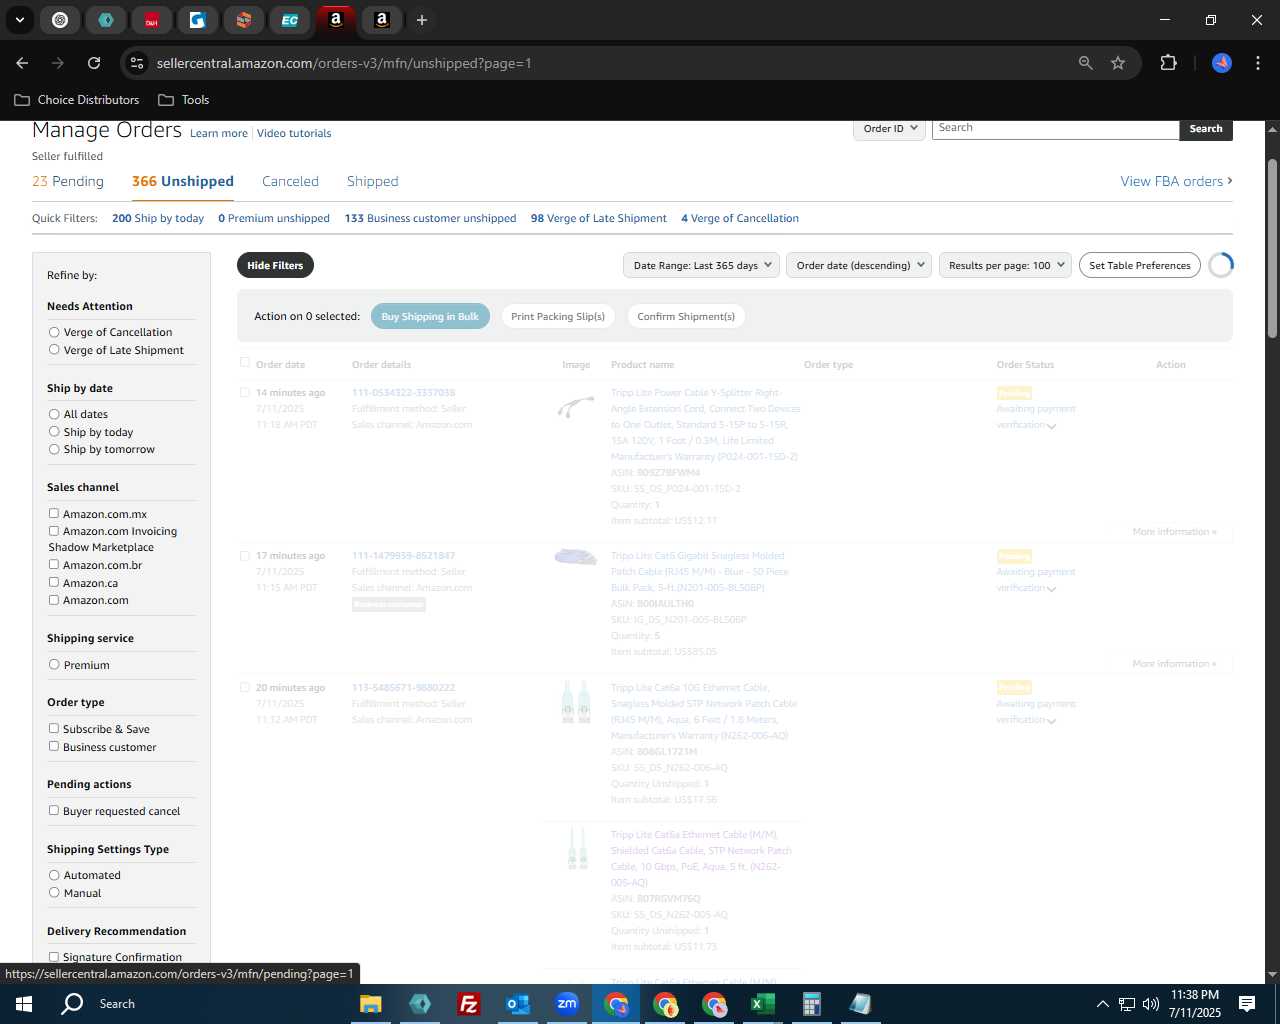
Task: Select Ship by tomorrow radio option
Action: click(54, 449)
